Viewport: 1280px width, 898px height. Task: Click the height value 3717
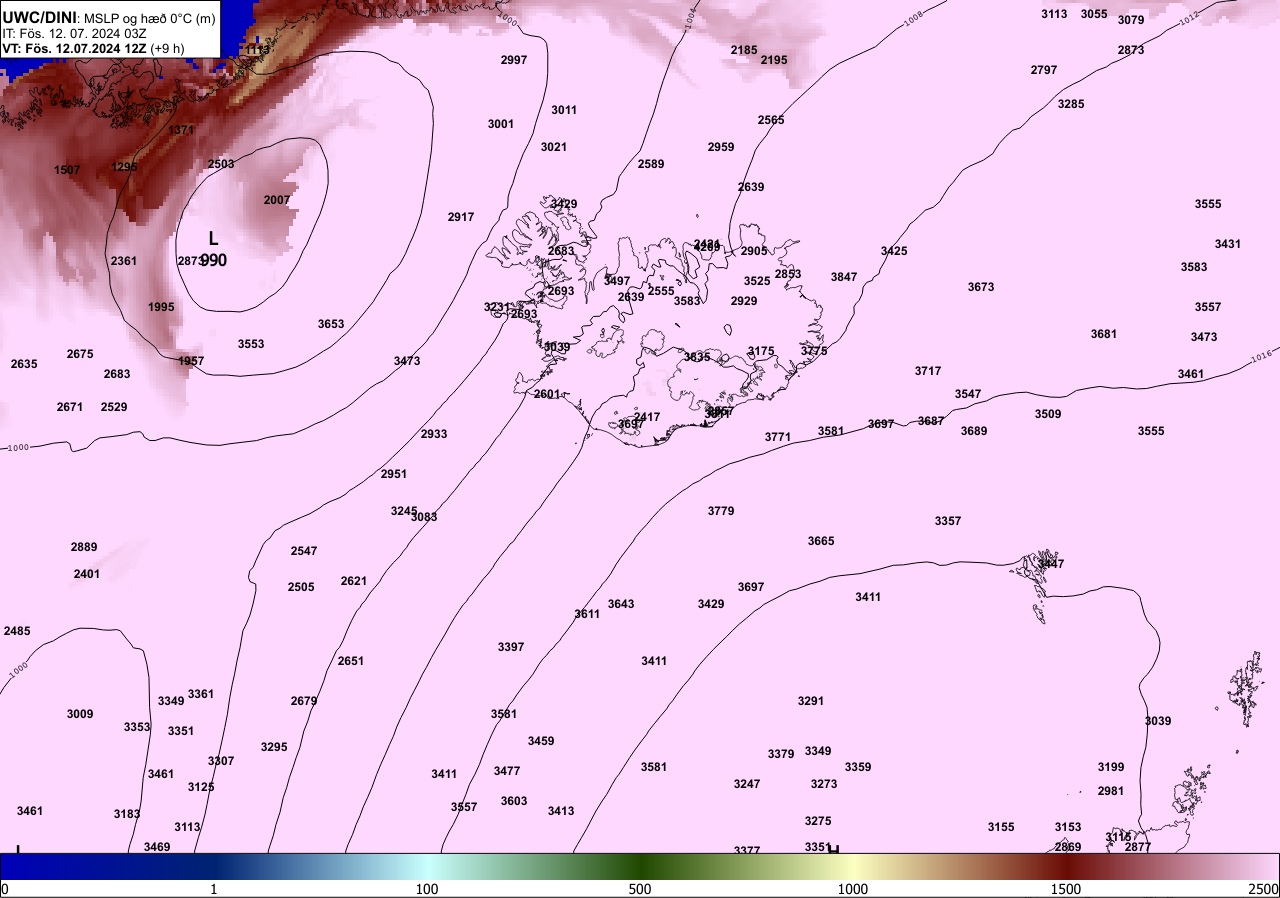(928, 371)
